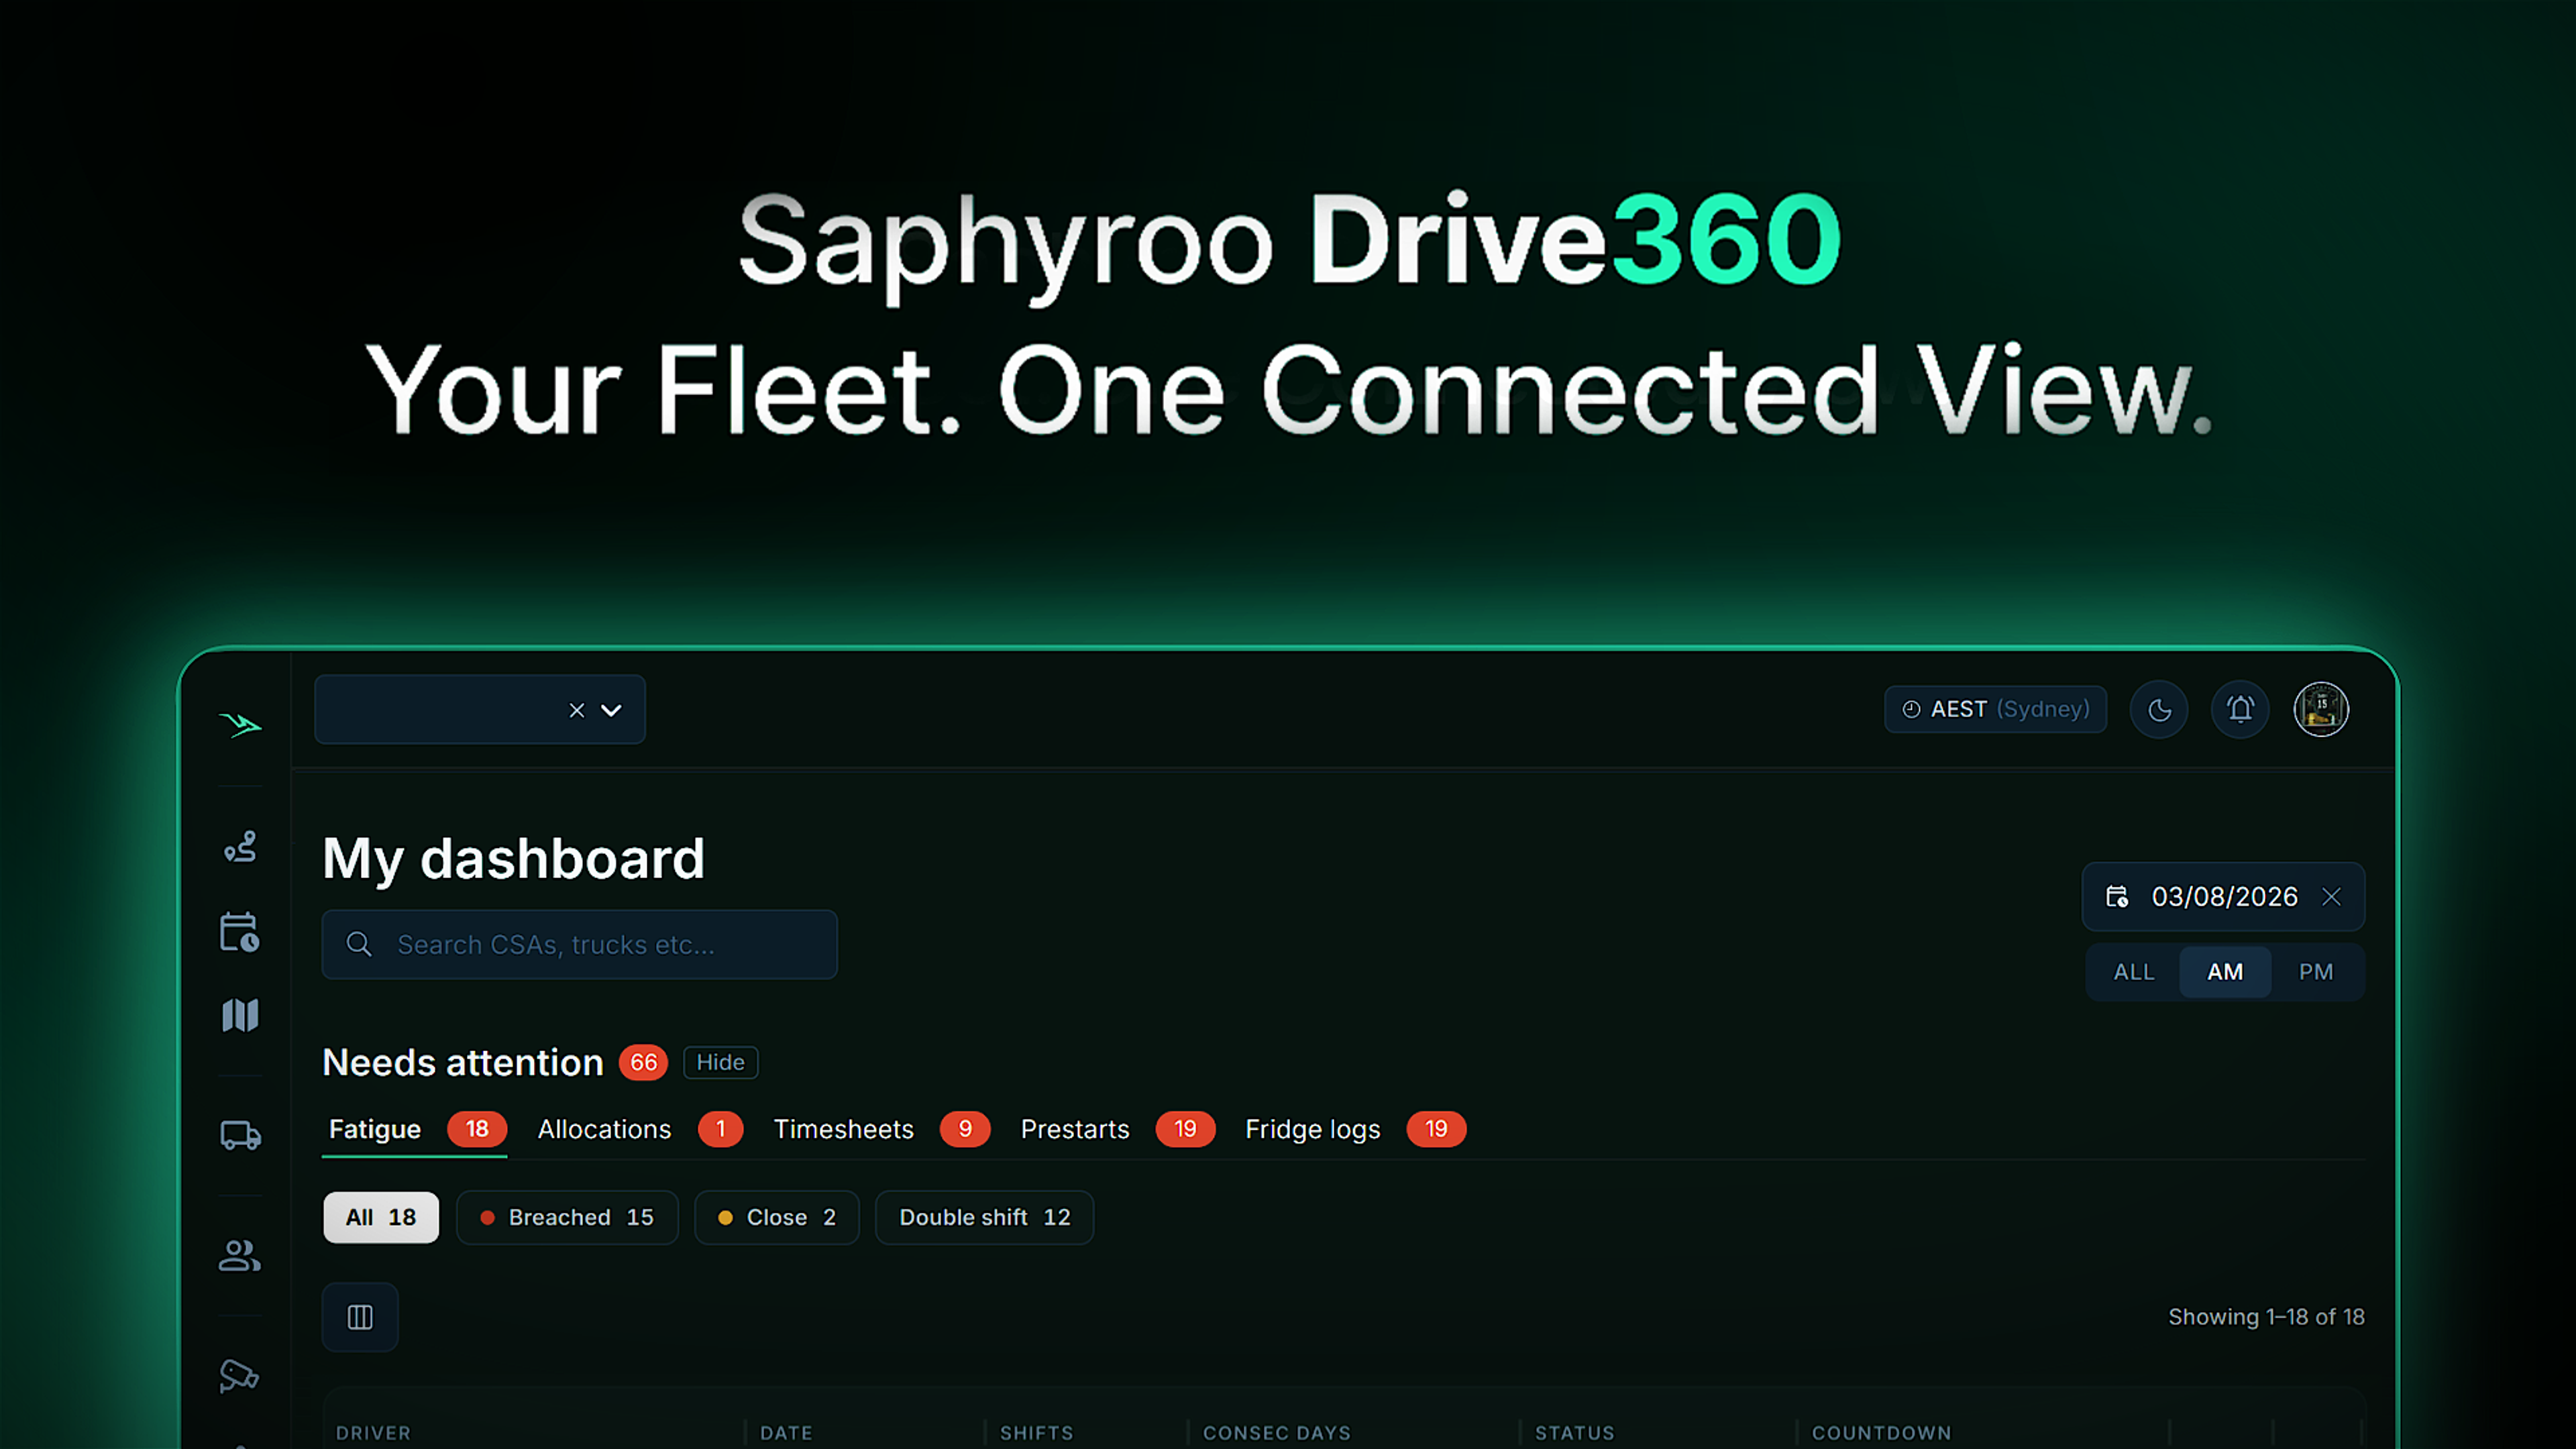Switch to the Fatigue tab

[415, 1129]
